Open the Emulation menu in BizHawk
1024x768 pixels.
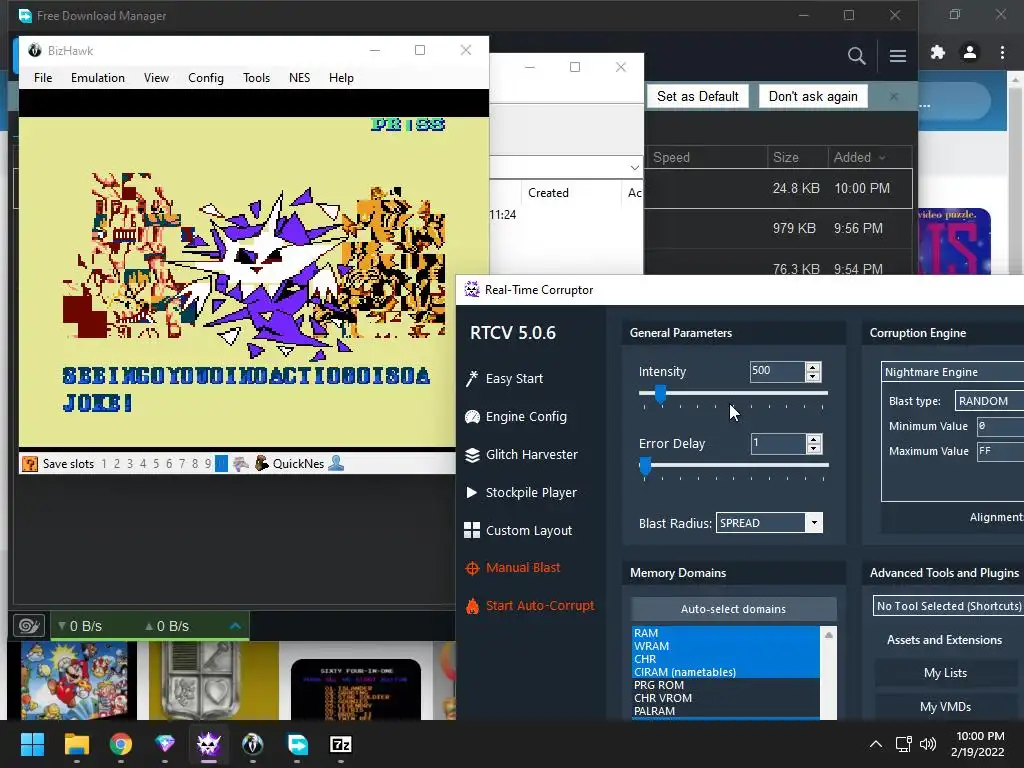click(98, 78)
